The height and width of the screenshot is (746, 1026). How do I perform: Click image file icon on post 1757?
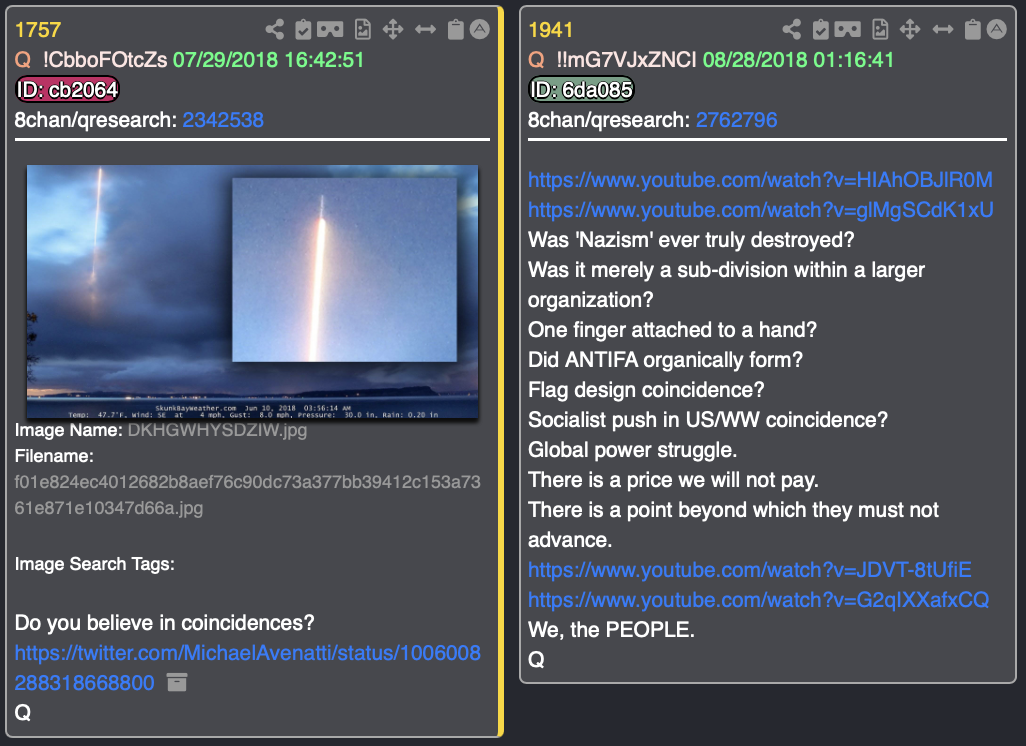(363, 29)
